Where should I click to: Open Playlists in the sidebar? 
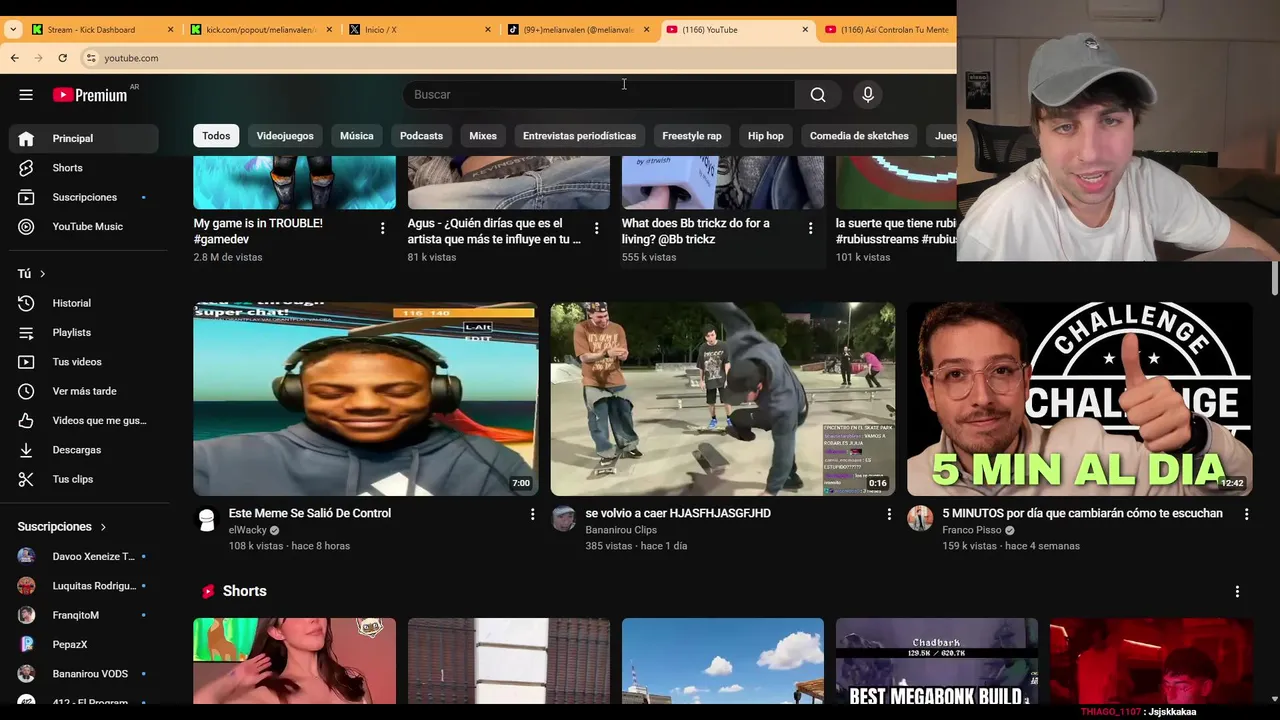[84, 332]
